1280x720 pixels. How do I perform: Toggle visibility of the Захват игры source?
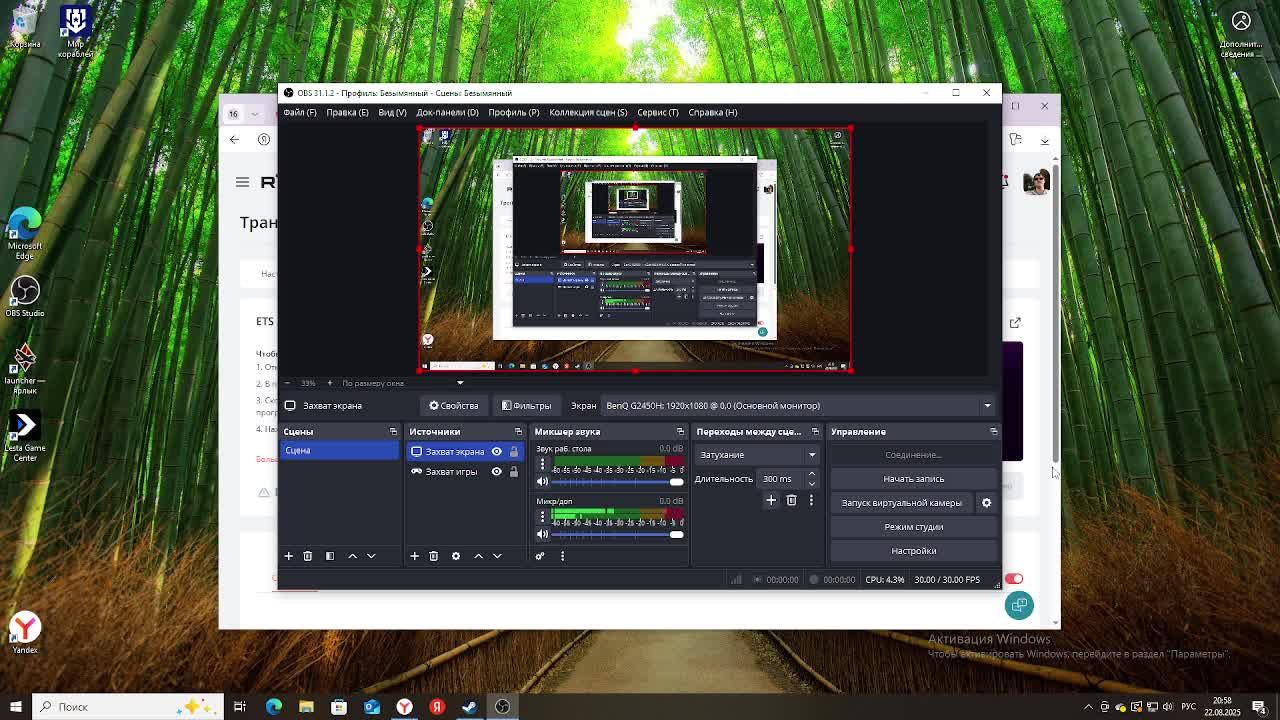tap(496, 472)
